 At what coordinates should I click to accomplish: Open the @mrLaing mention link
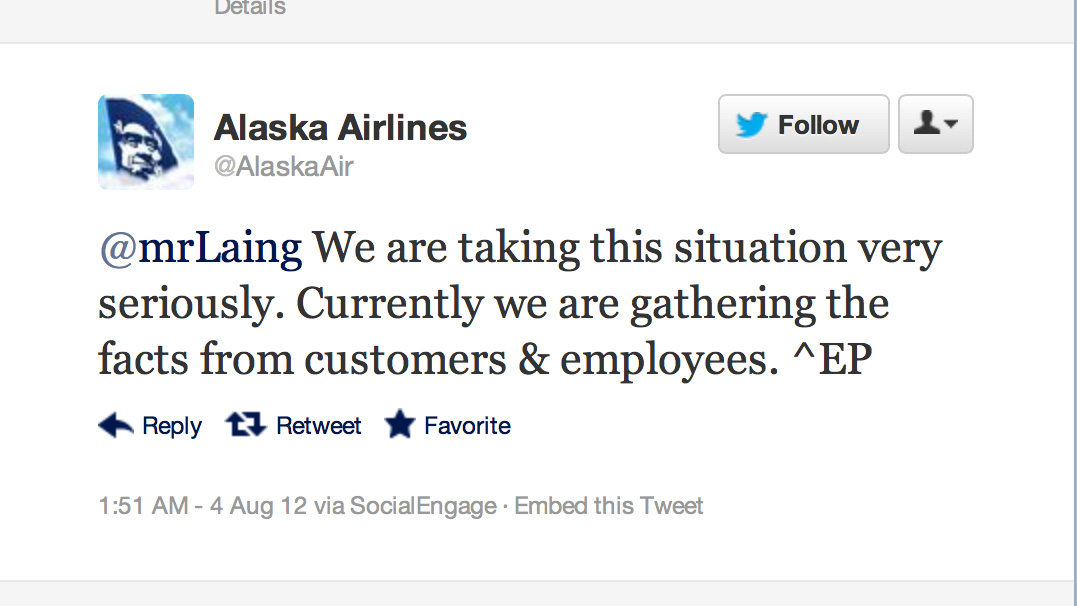(x=200, y=247)
